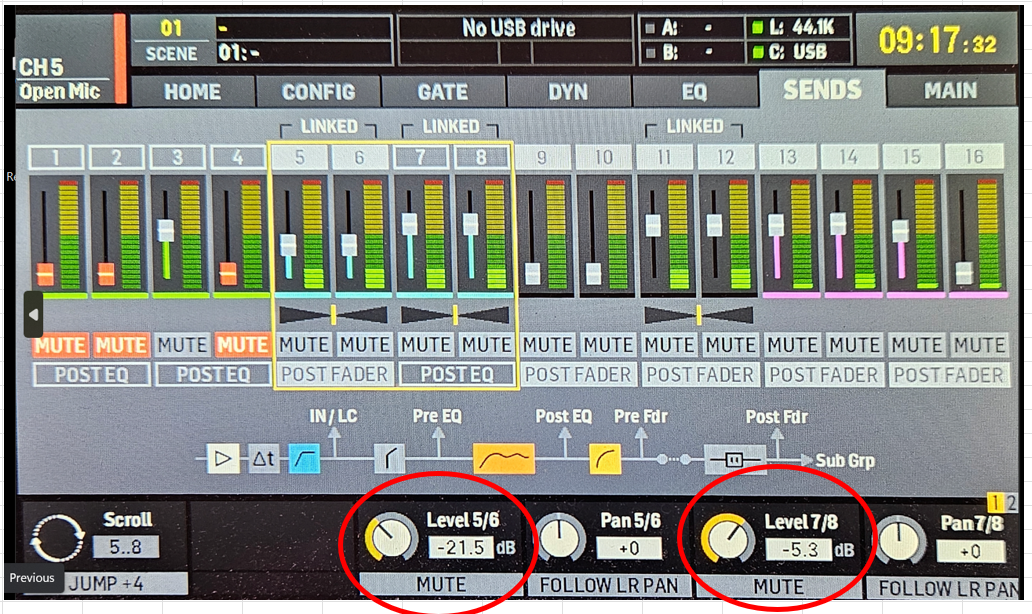Image resolution: width=1032 pixels, height=614 pixels.
Task: Click the Level 7/8 value field -5.3
Action: [x=799, y=550]
